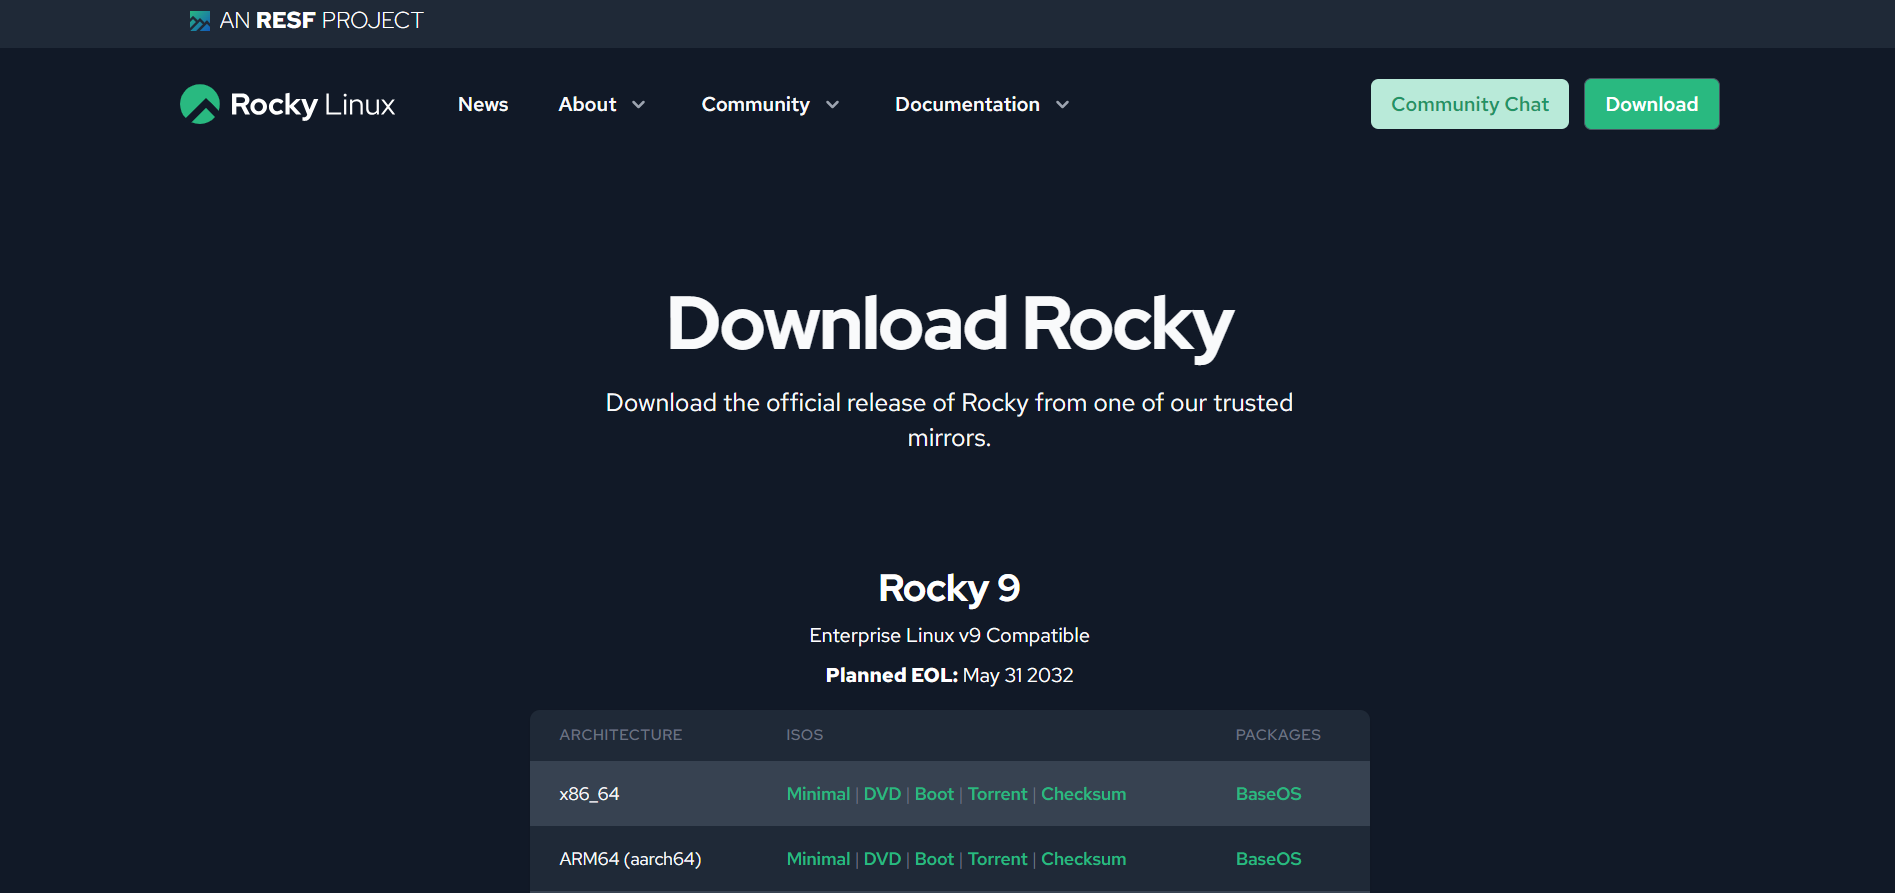This screenshot has width=1895, height=893.
Task: Open ARM64 Checksum link
Action: [1083, 859]
